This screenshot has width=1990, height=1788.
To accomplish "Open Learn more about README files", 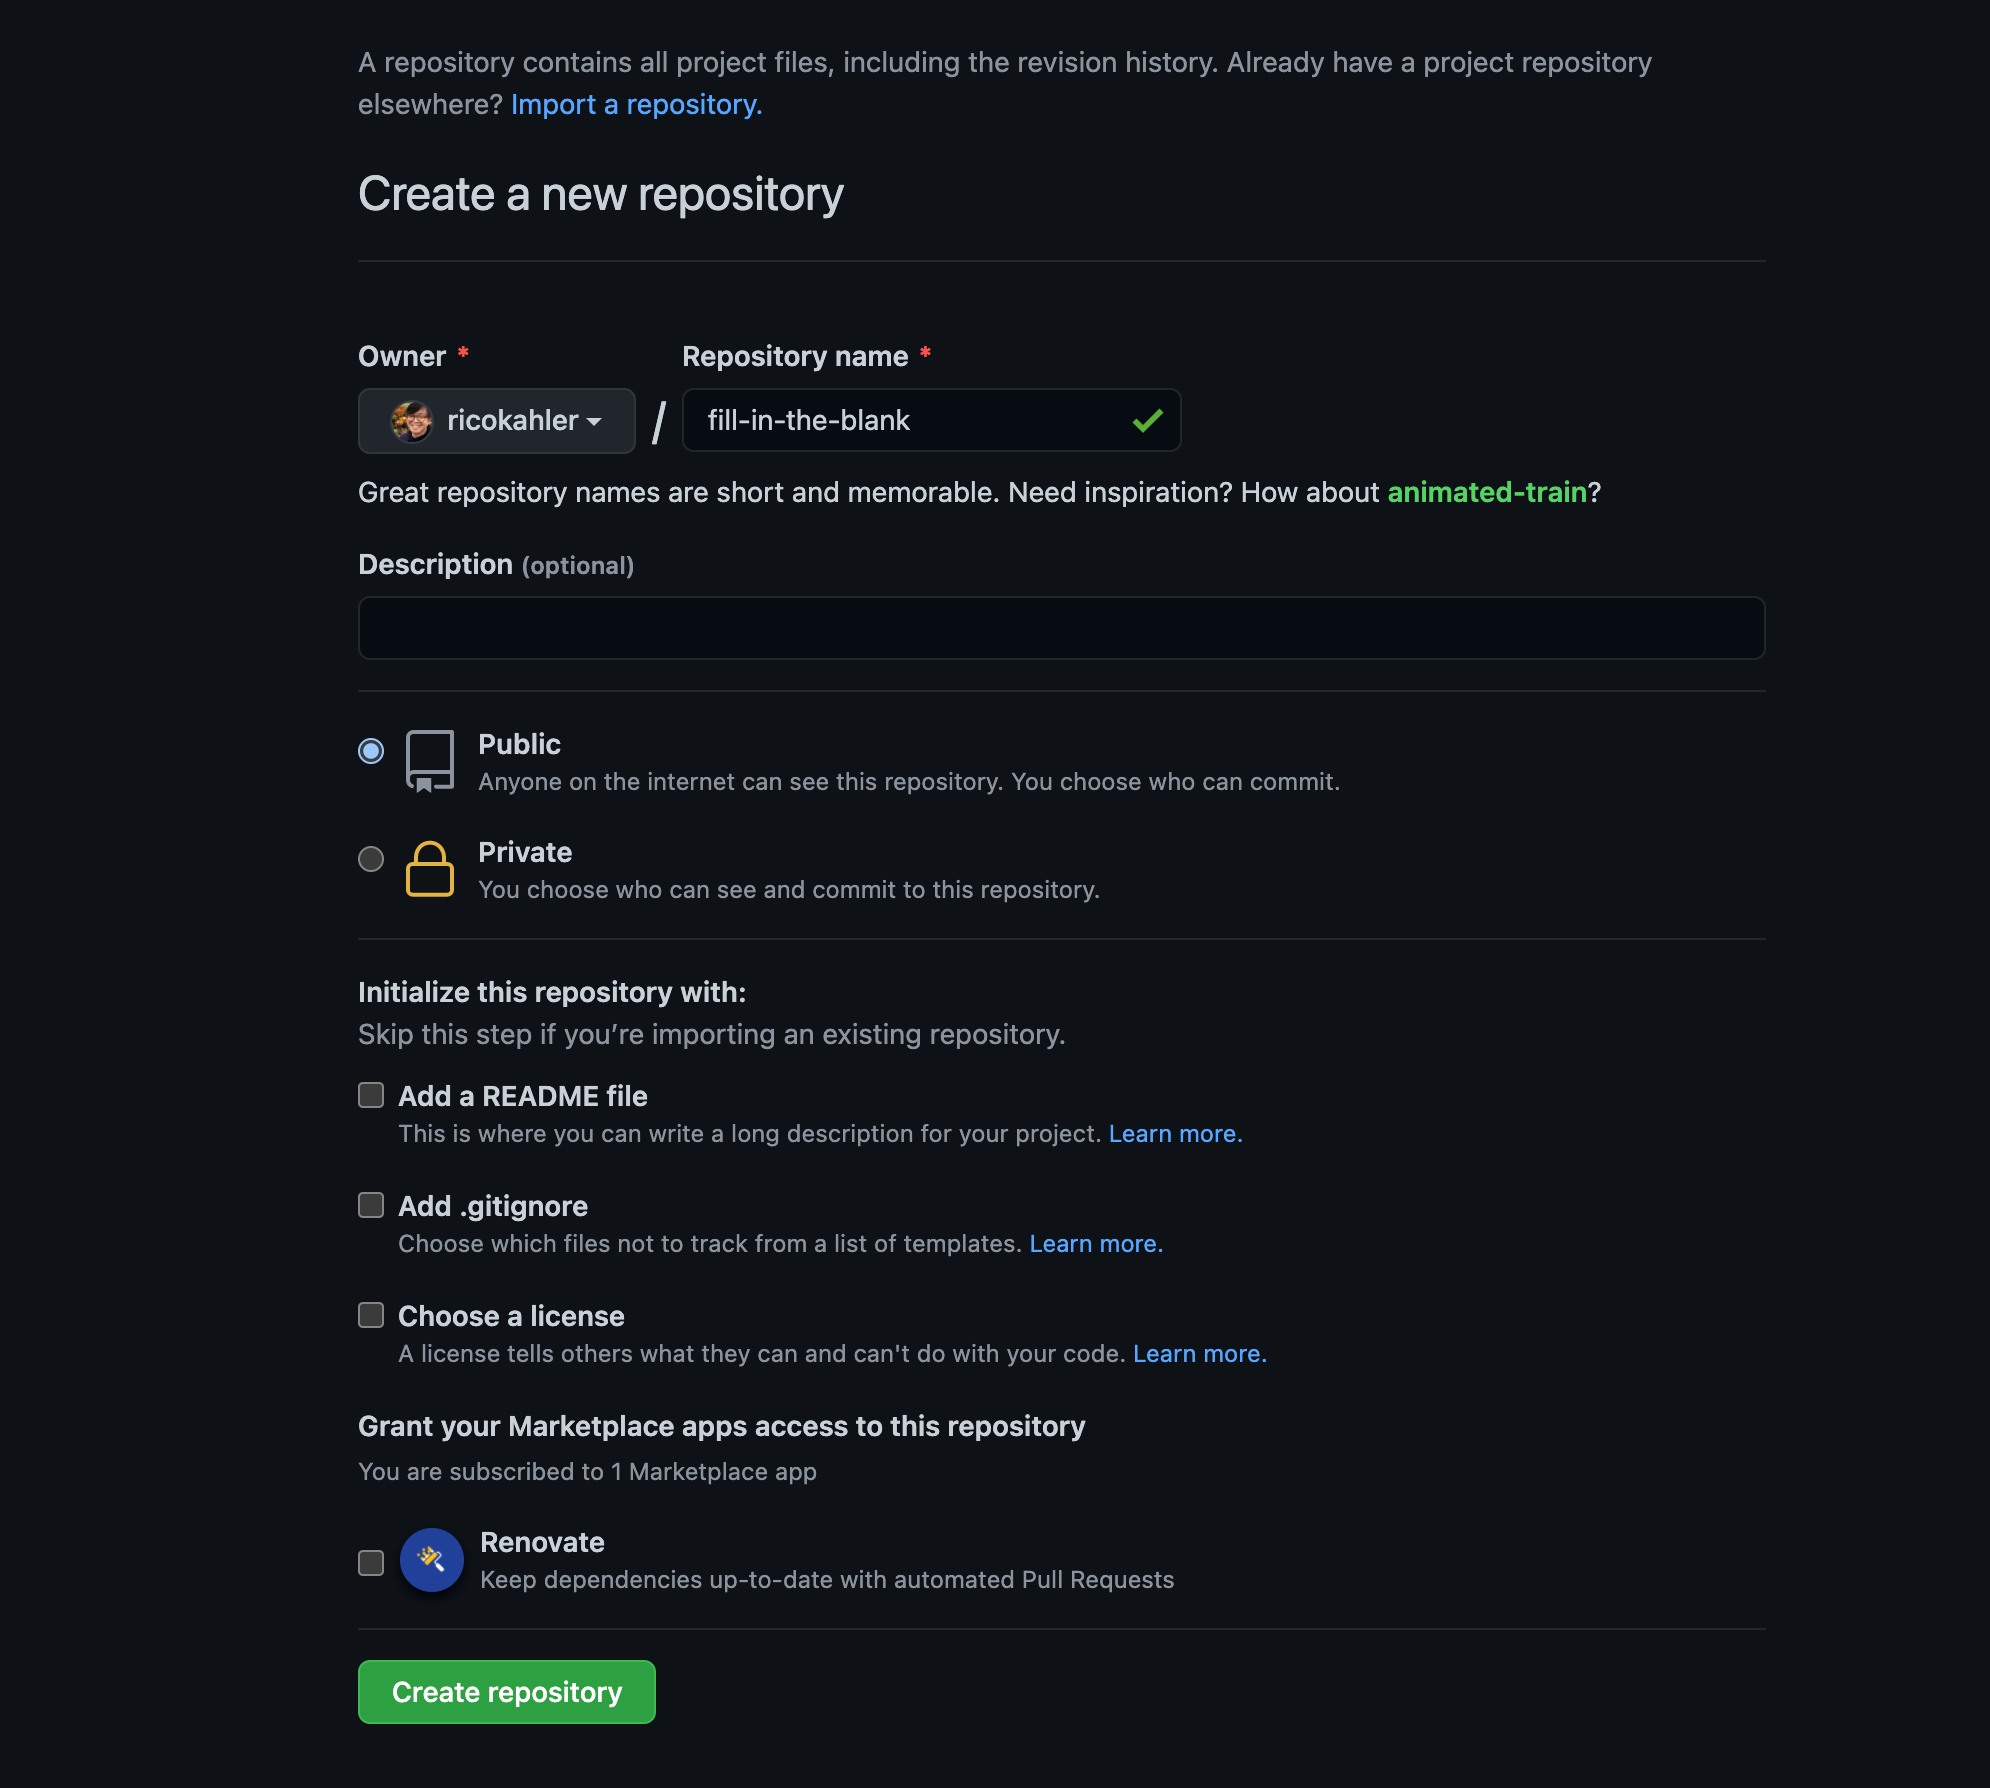I will [1175, 1133].
